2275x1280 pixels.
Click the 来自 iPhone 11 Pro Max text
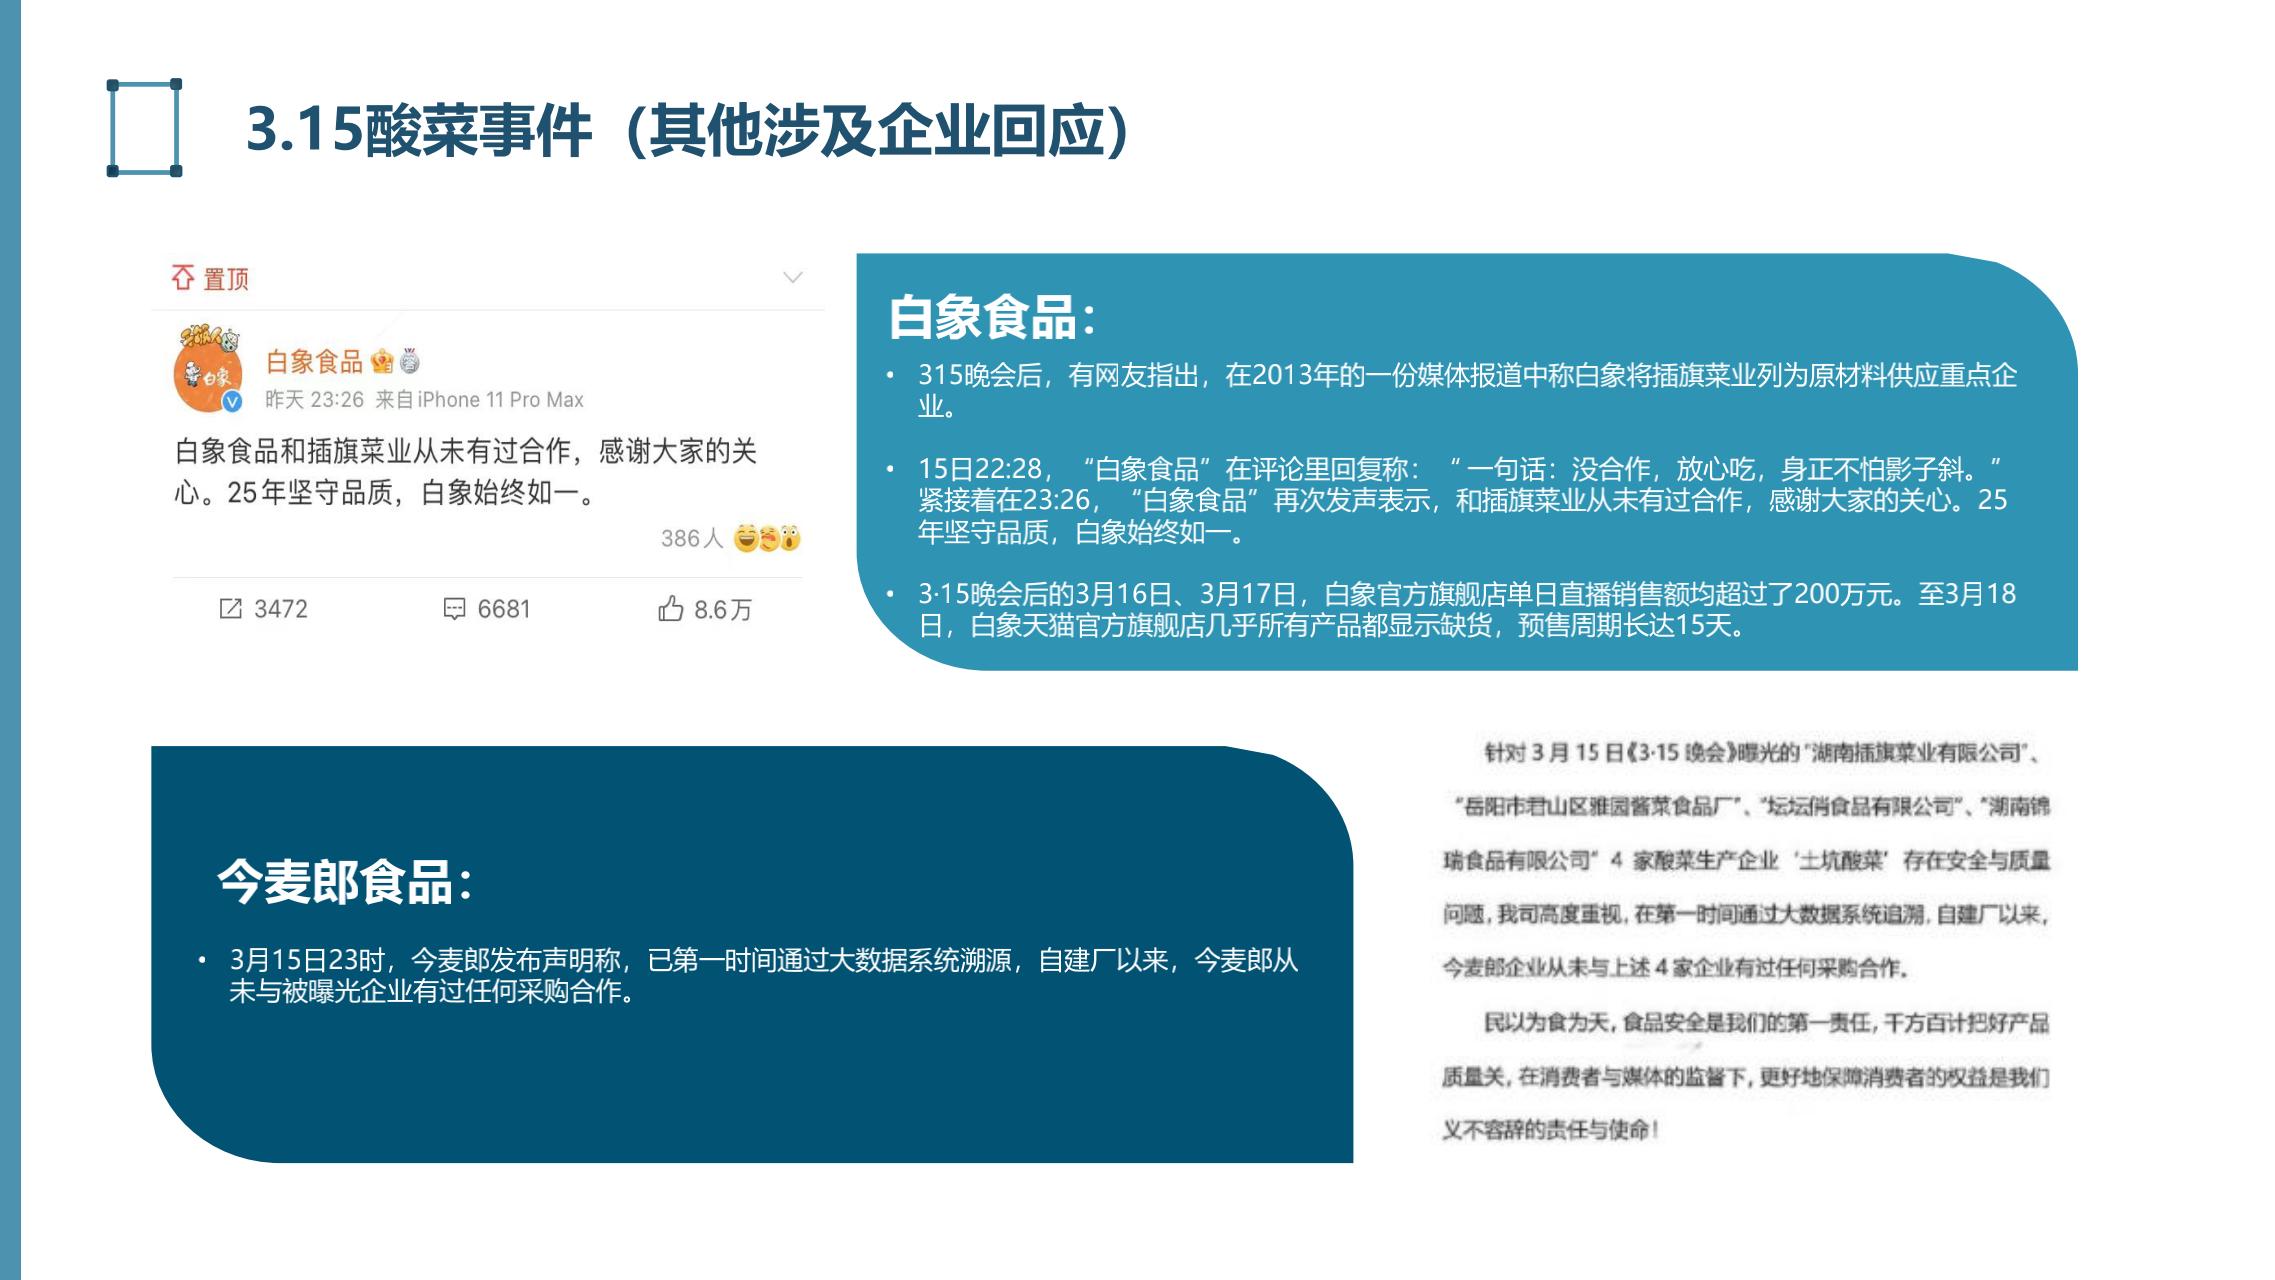[479, 400]
